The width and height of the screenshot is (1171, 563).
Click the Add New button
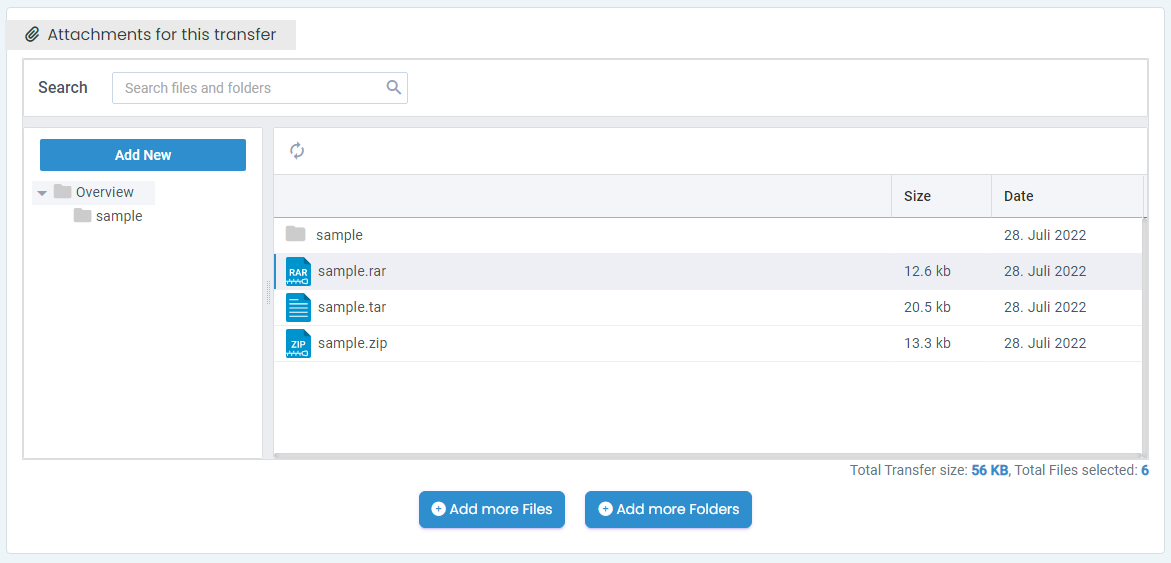(143, 155)
